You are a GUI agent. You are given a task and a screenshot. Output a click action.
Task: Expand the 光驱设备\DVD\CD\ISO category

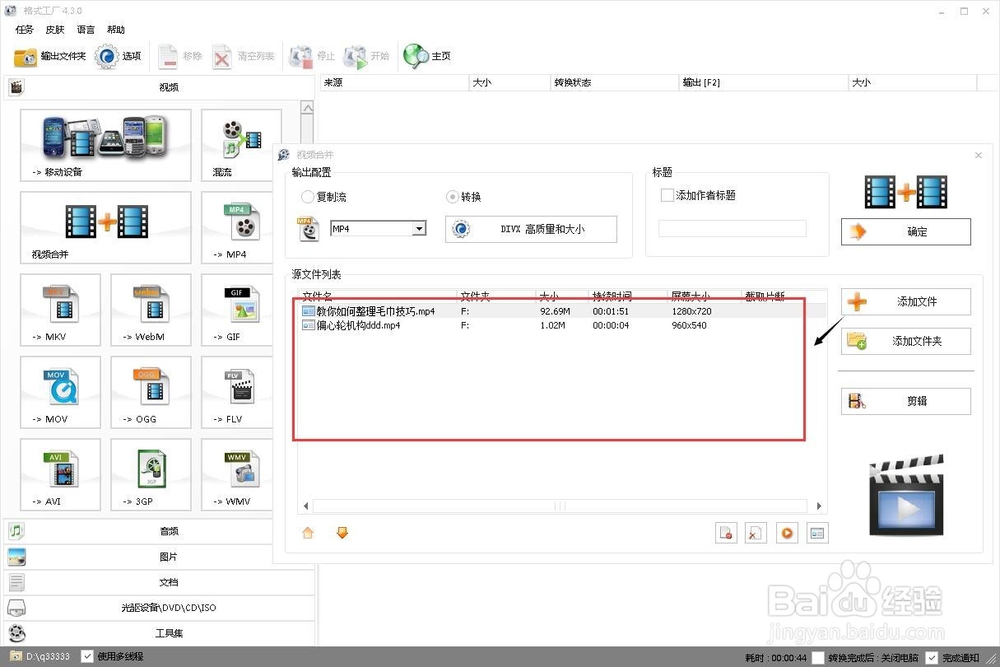pyautogui.click(x=159, y=607)
